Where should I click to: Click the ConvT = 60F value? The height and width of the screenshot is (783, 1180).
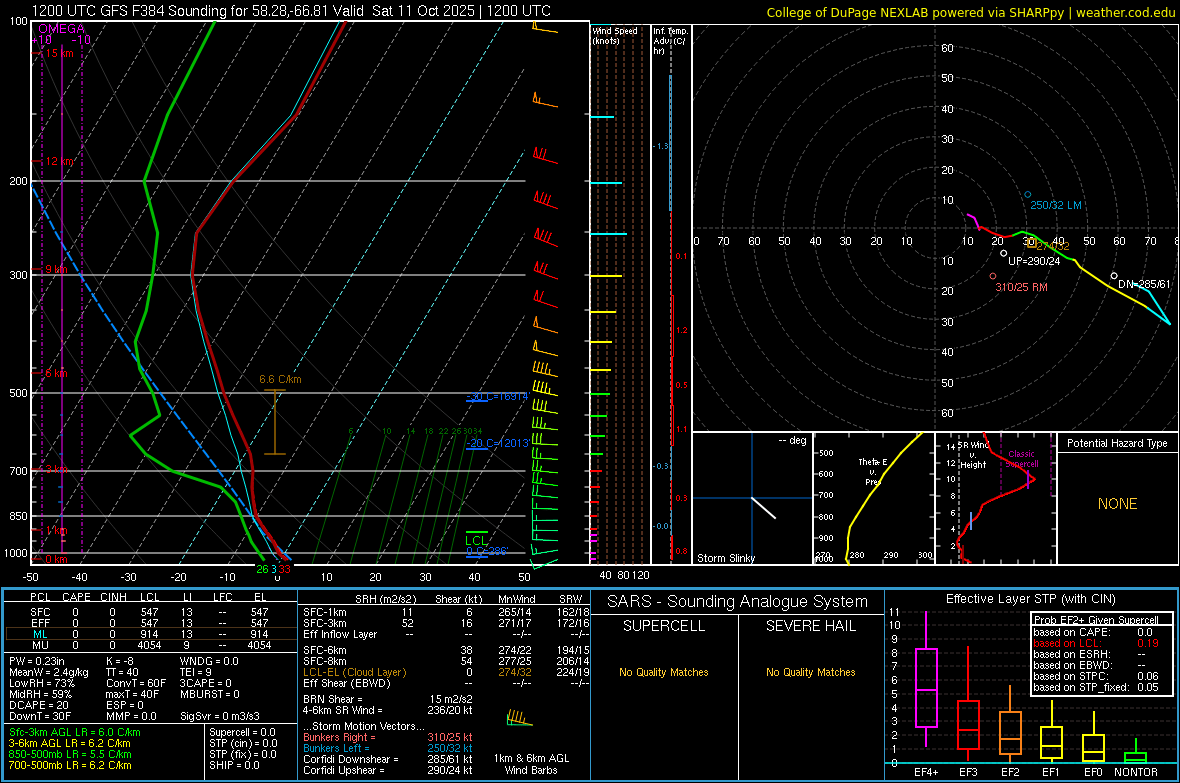pyautogui.click(x=136, y=683)
